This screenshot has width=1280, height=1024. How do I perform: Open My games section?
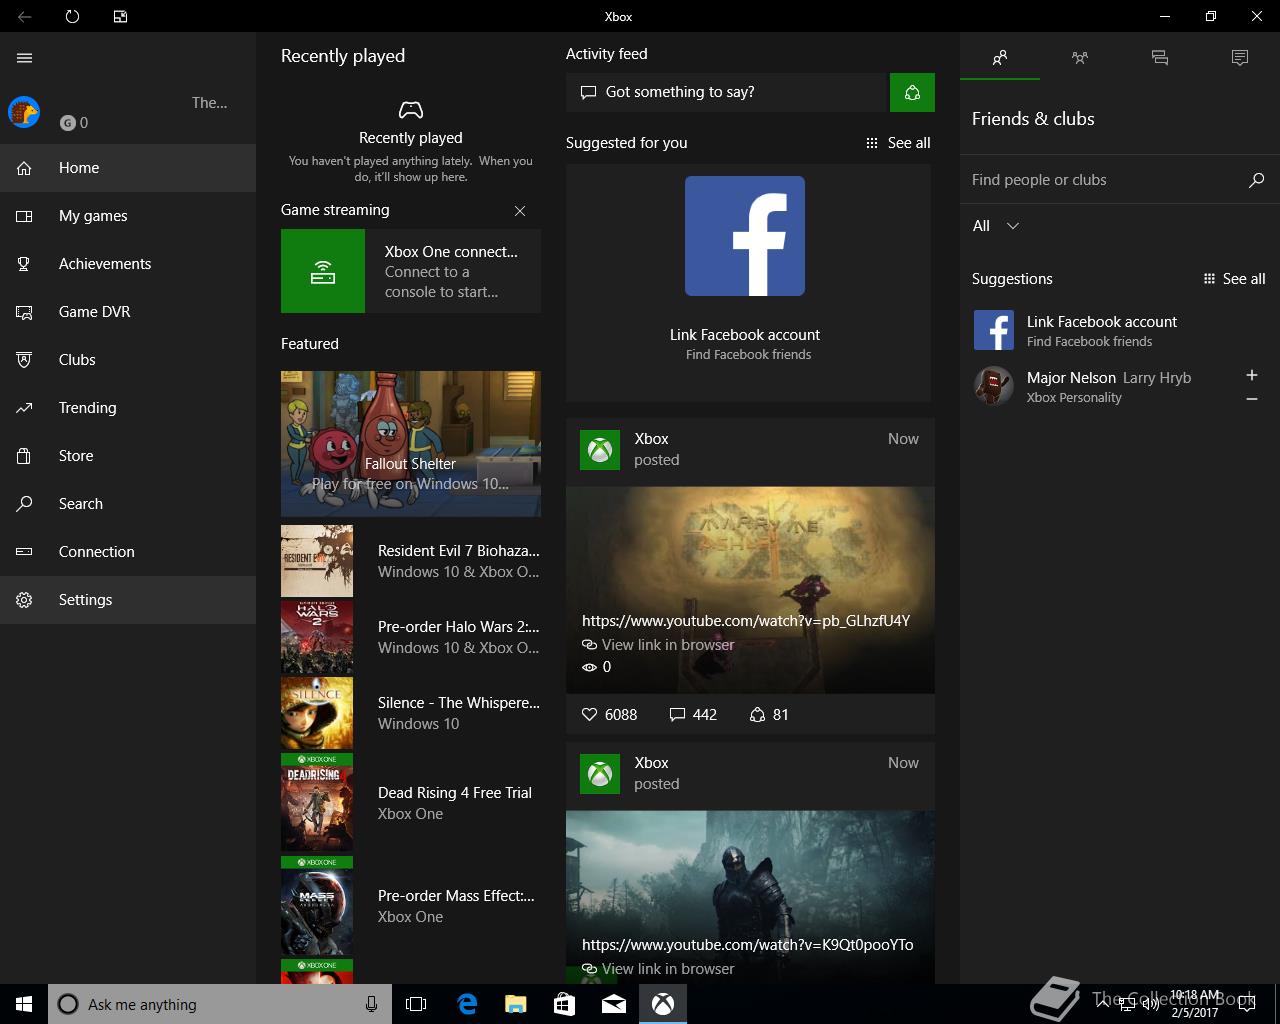coord(128,216)
